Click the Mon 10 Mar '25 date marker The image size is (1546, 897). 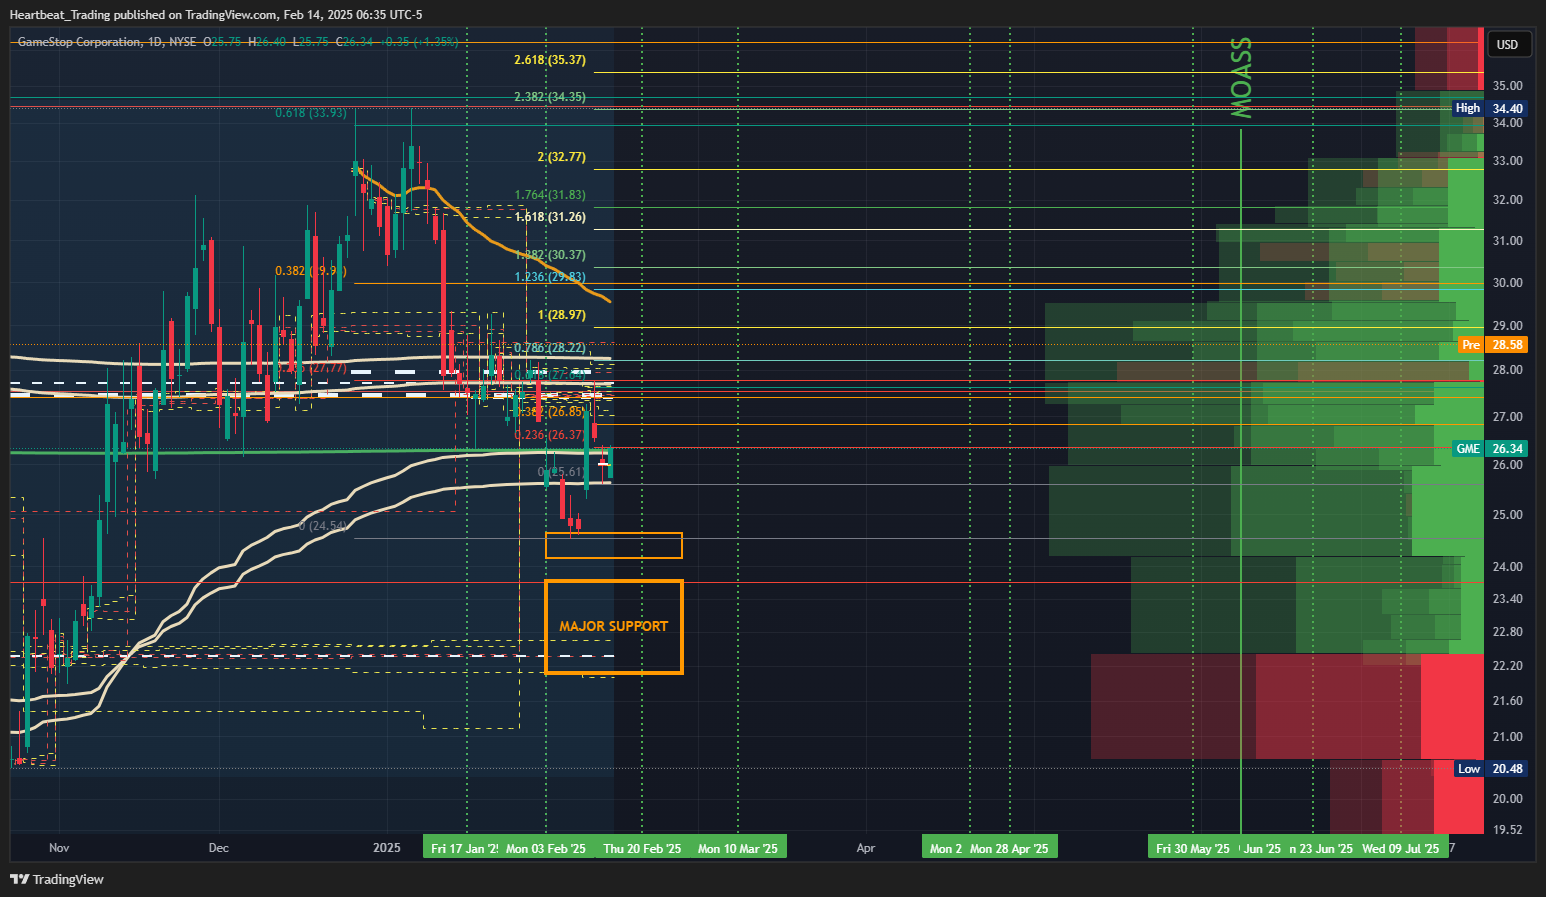[738, 848]
